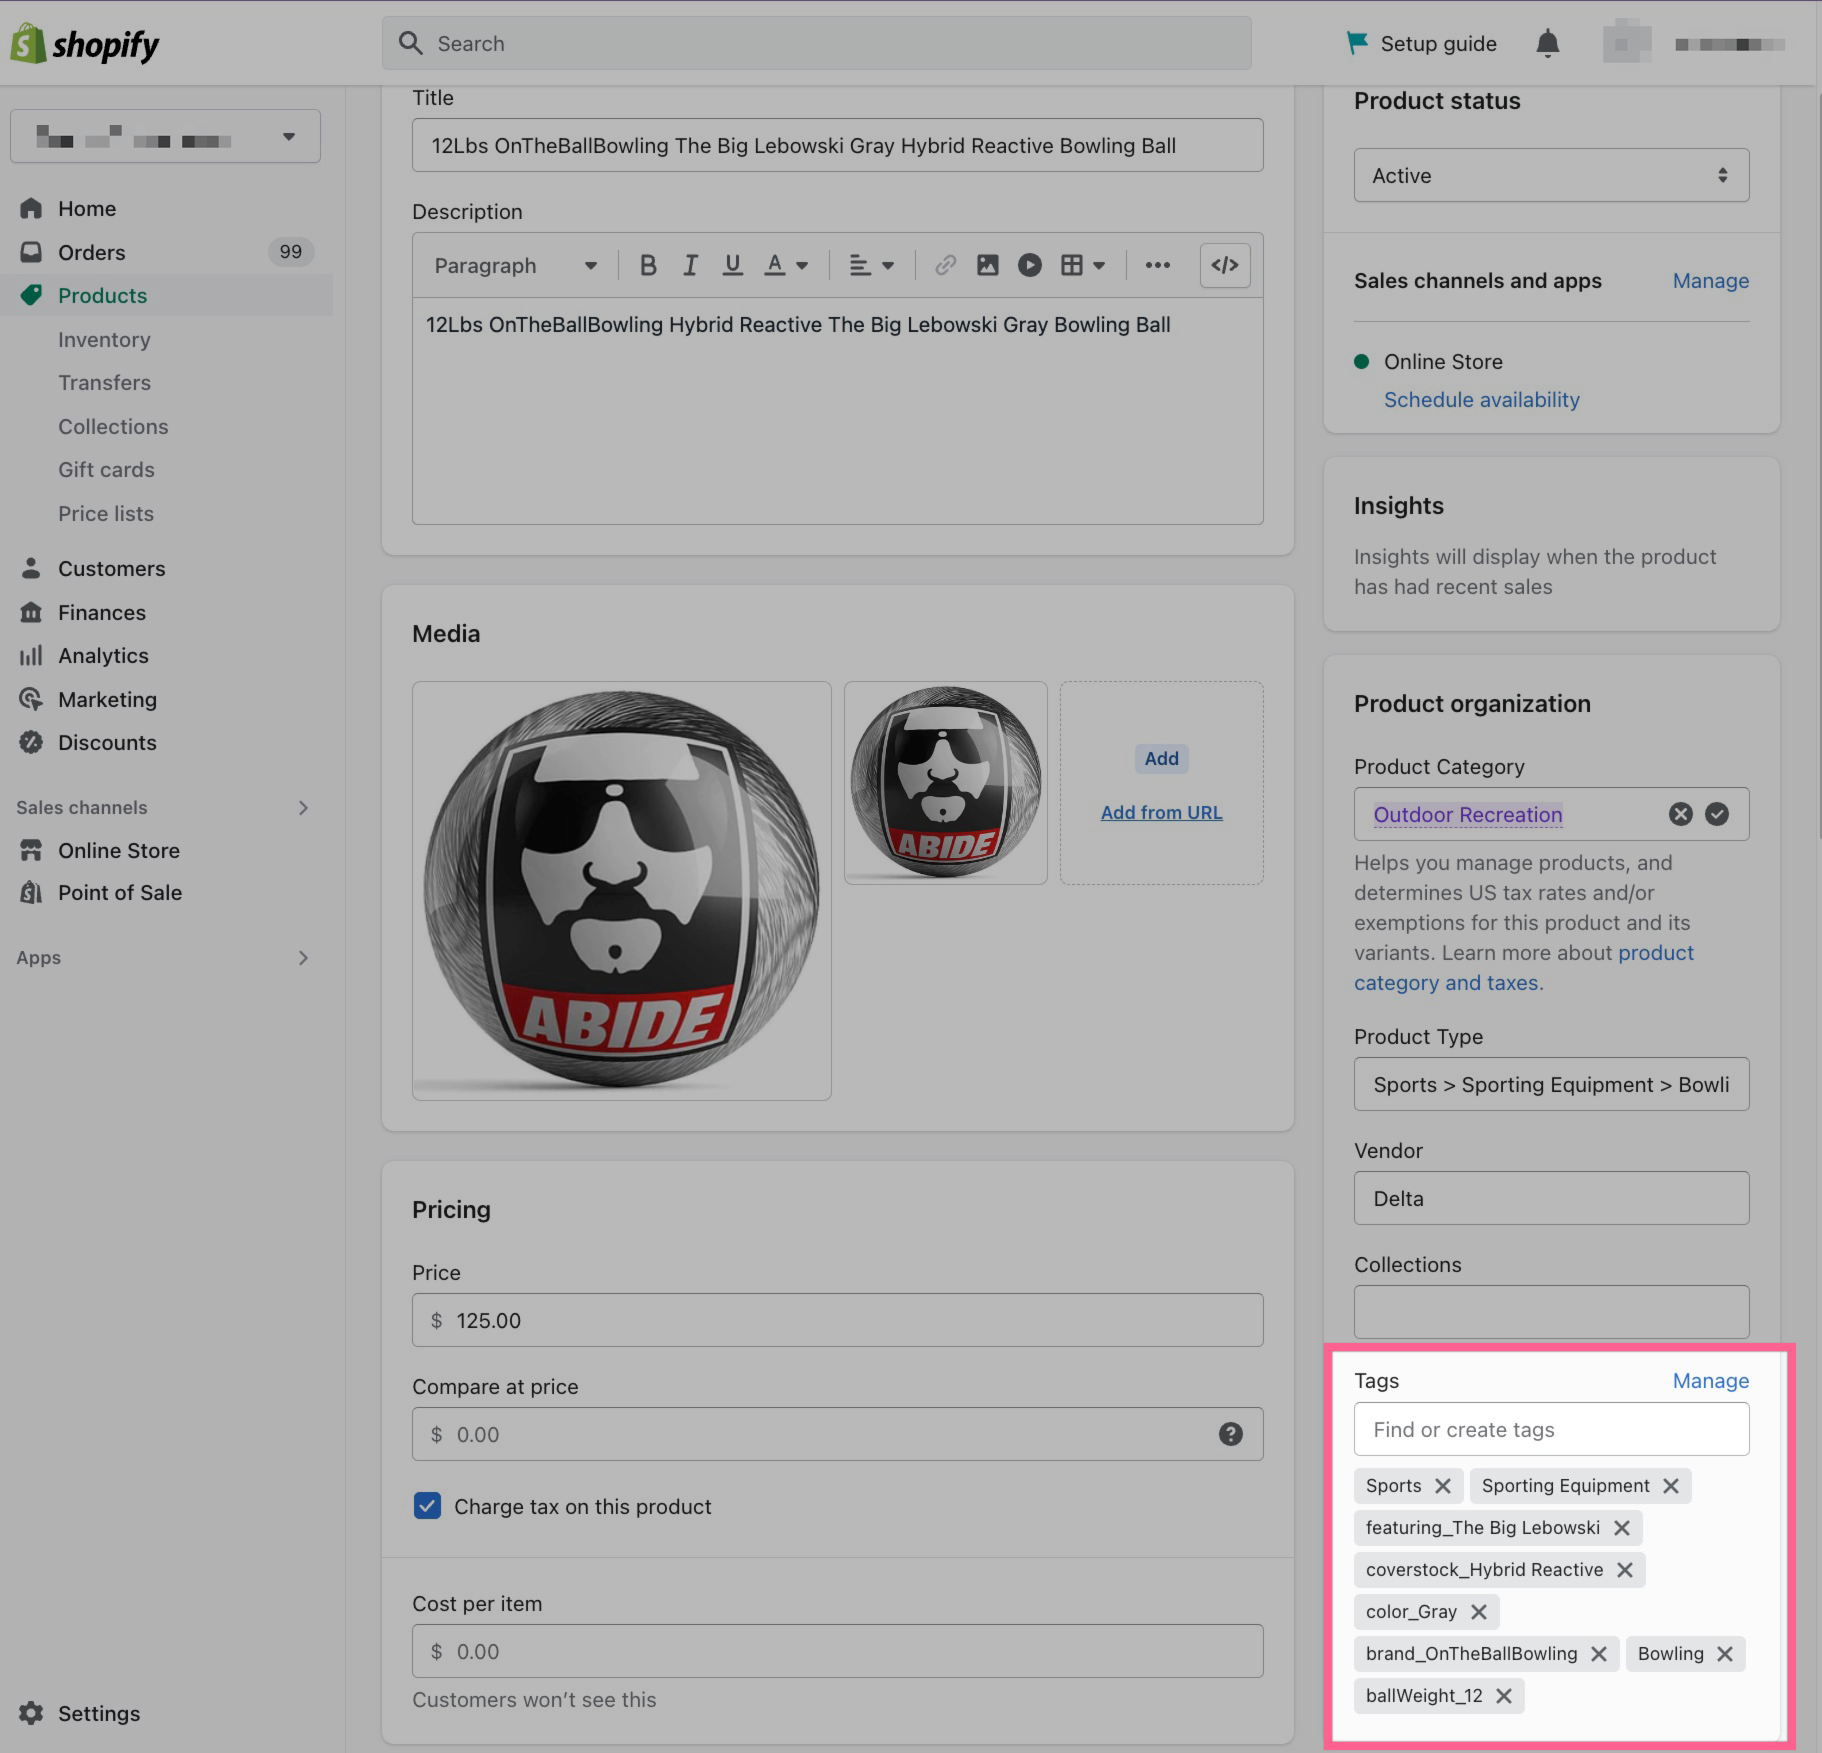Click the Collections field

click(x=1551, y=1313)
